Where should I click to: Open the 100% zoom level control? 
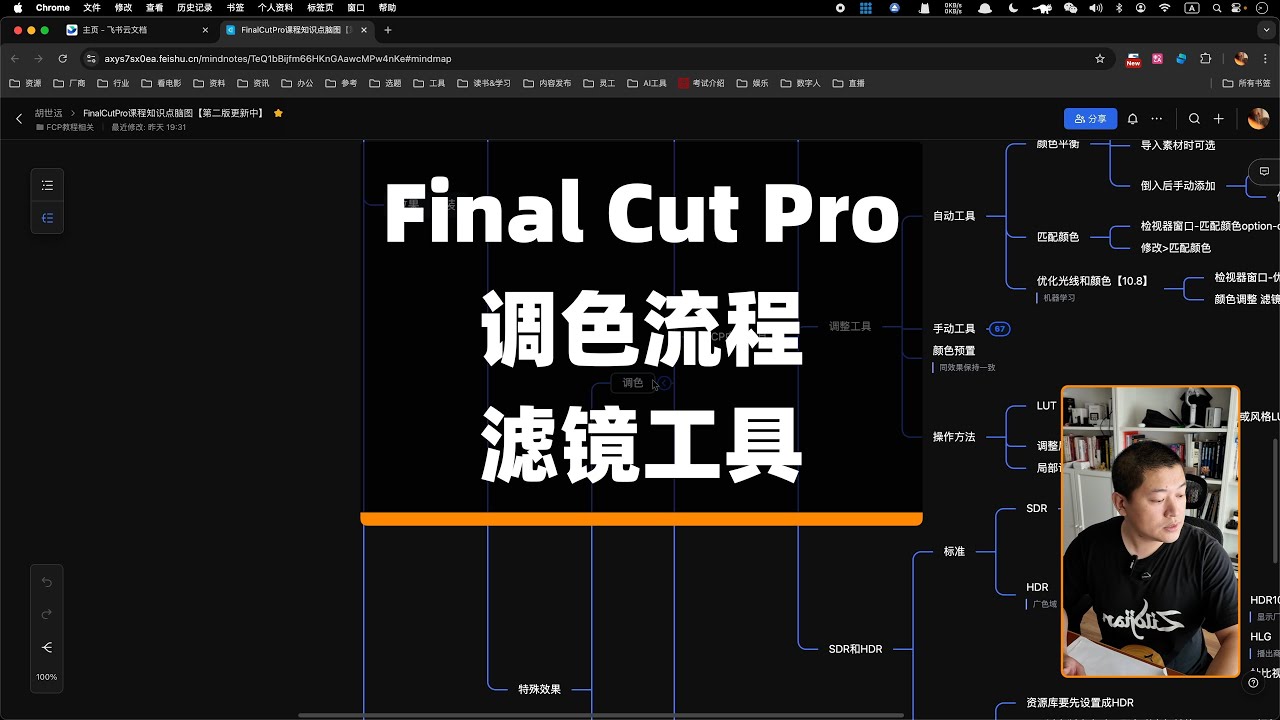[47, 677]
